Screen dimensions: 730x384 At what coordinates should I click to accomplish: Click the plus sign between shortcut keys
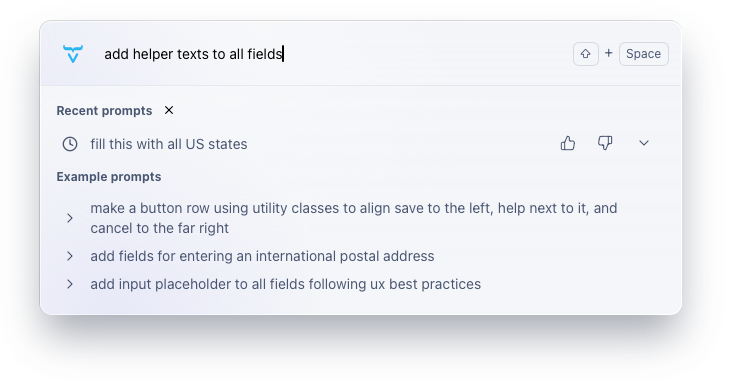608,53
